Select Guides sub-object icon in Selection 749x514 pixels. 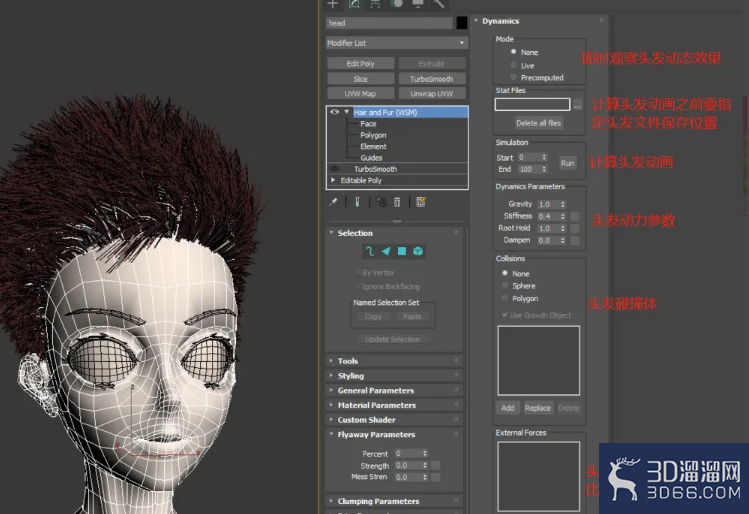[370, 251]
